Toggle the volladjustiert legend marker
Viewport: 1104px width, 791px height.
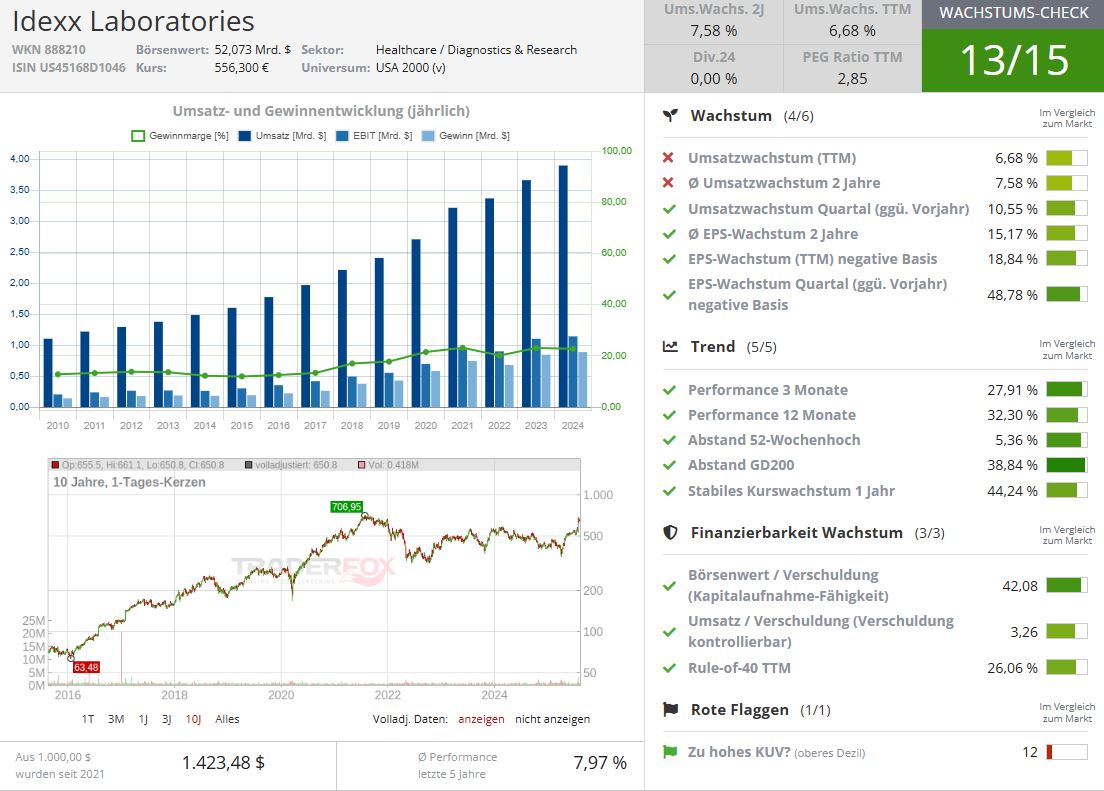pos(249,465)
